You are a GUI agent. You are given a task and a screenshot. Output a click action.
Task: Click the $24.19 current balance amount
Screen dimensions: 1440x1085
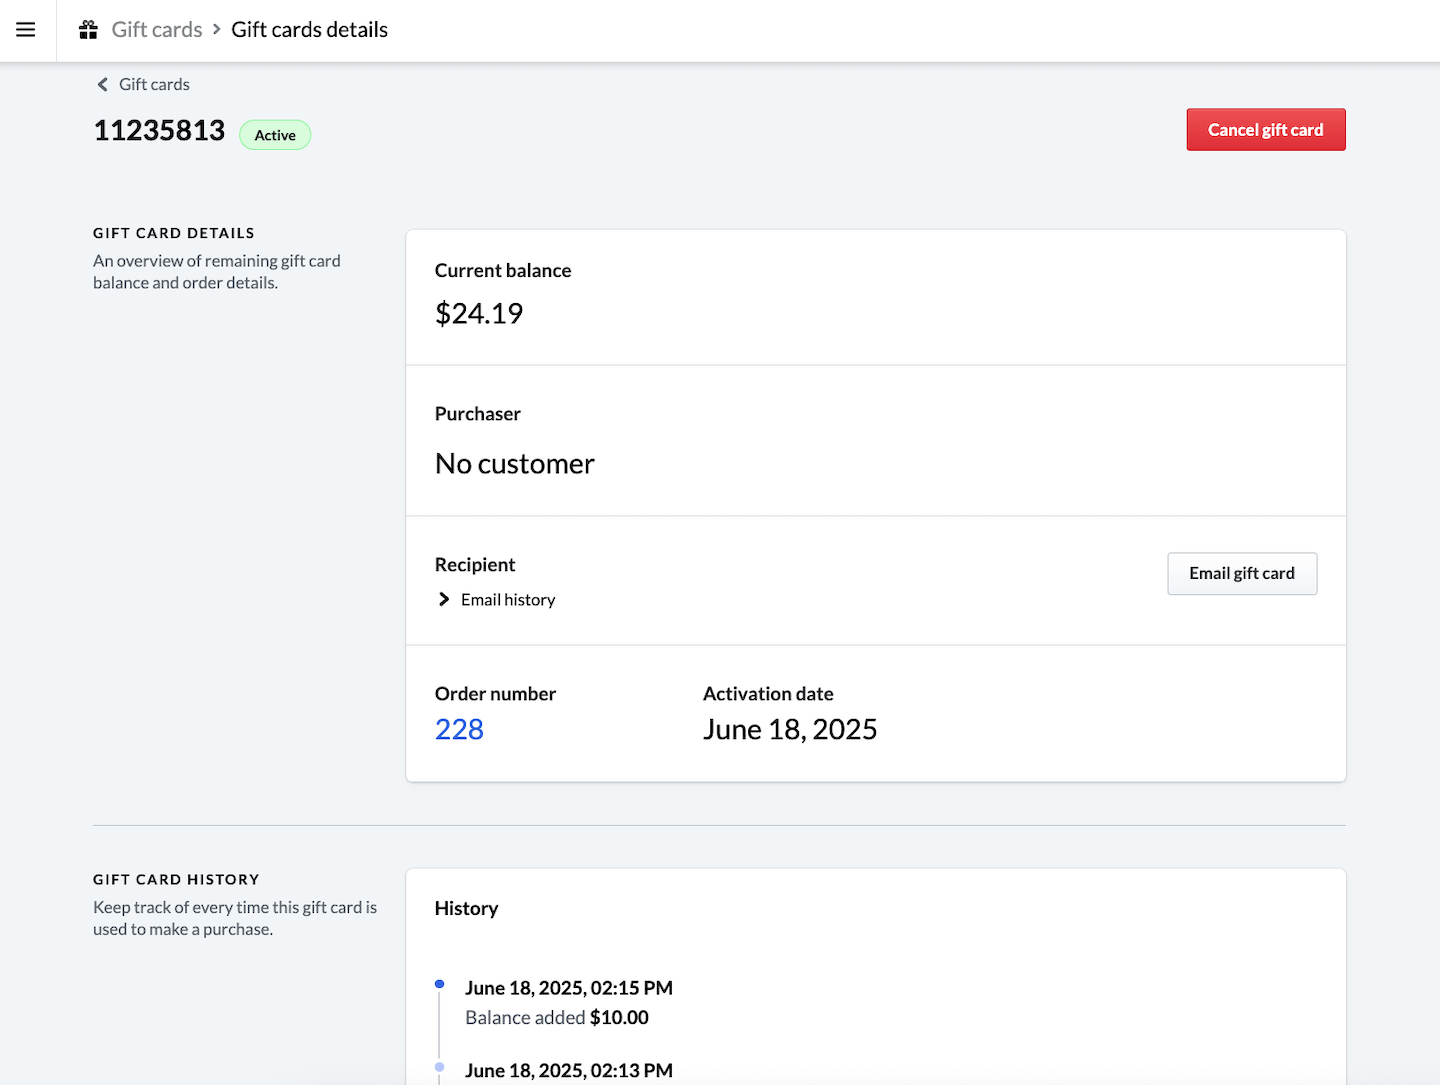(x=479, y=314)
